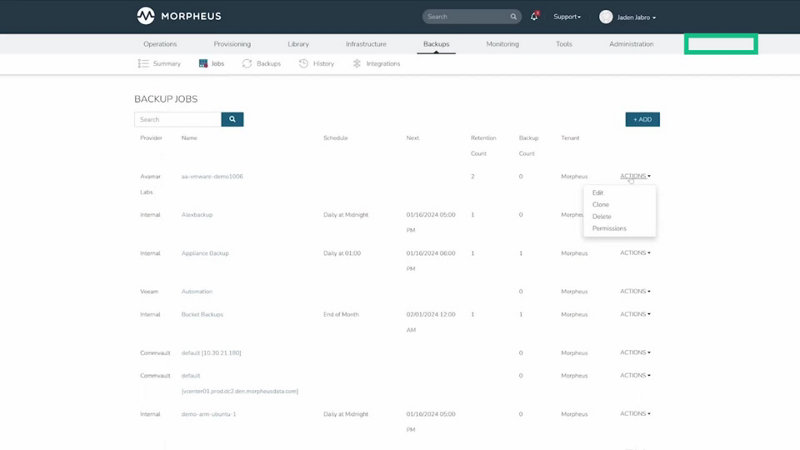Open the Tools main tab
The height and width of the screenshot is (450, 800).
pos(564,44)
